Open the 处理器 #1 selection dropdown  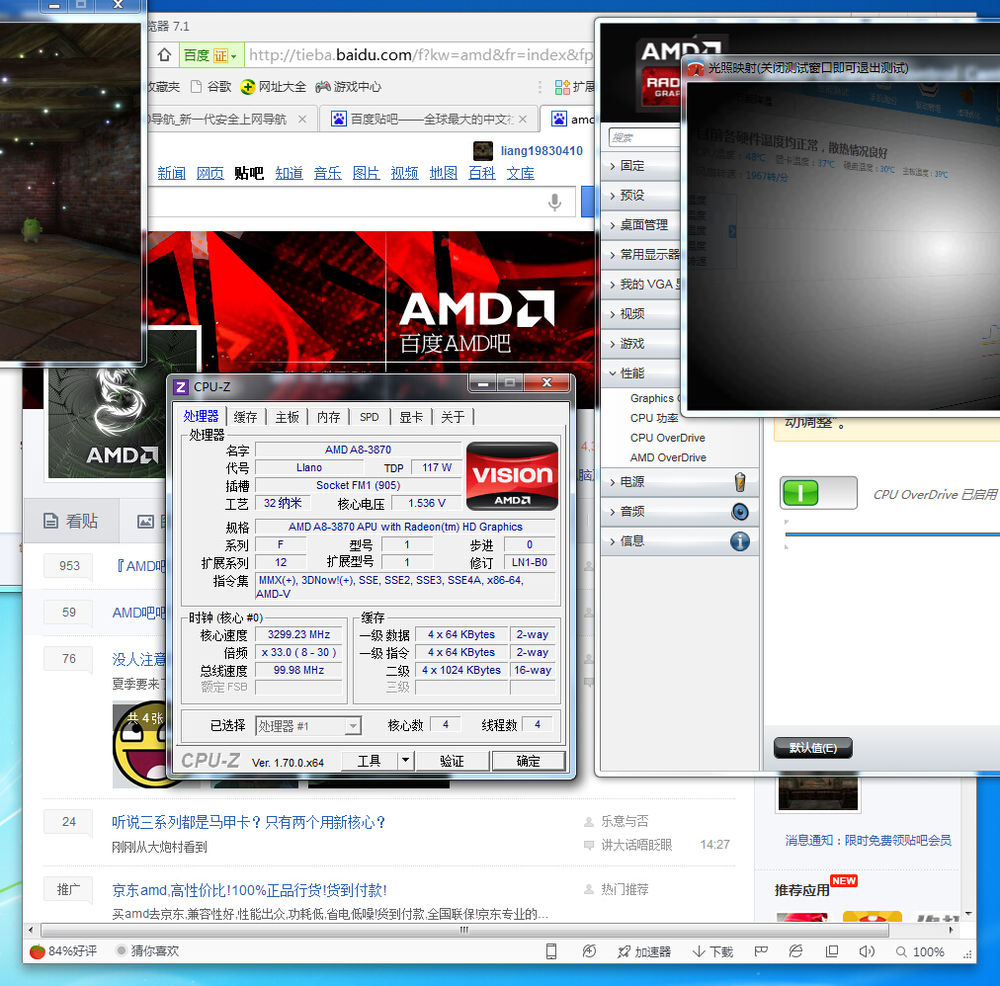pos(309,726)
